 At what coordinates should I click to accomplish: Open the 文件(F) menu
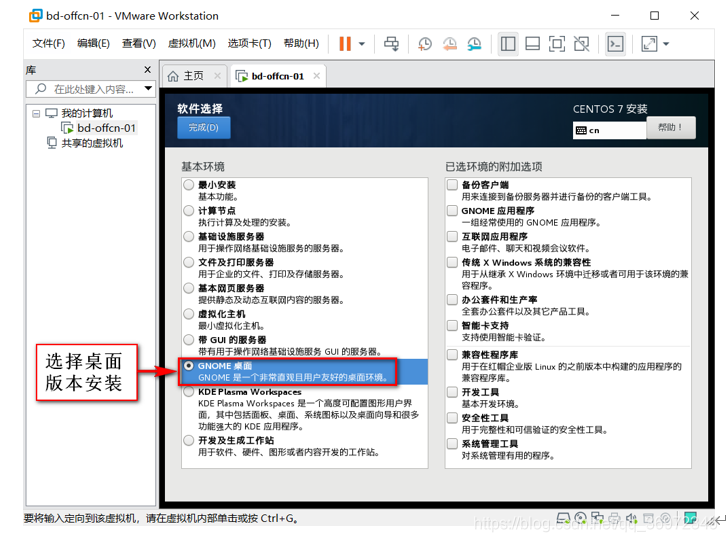[48, 44]
